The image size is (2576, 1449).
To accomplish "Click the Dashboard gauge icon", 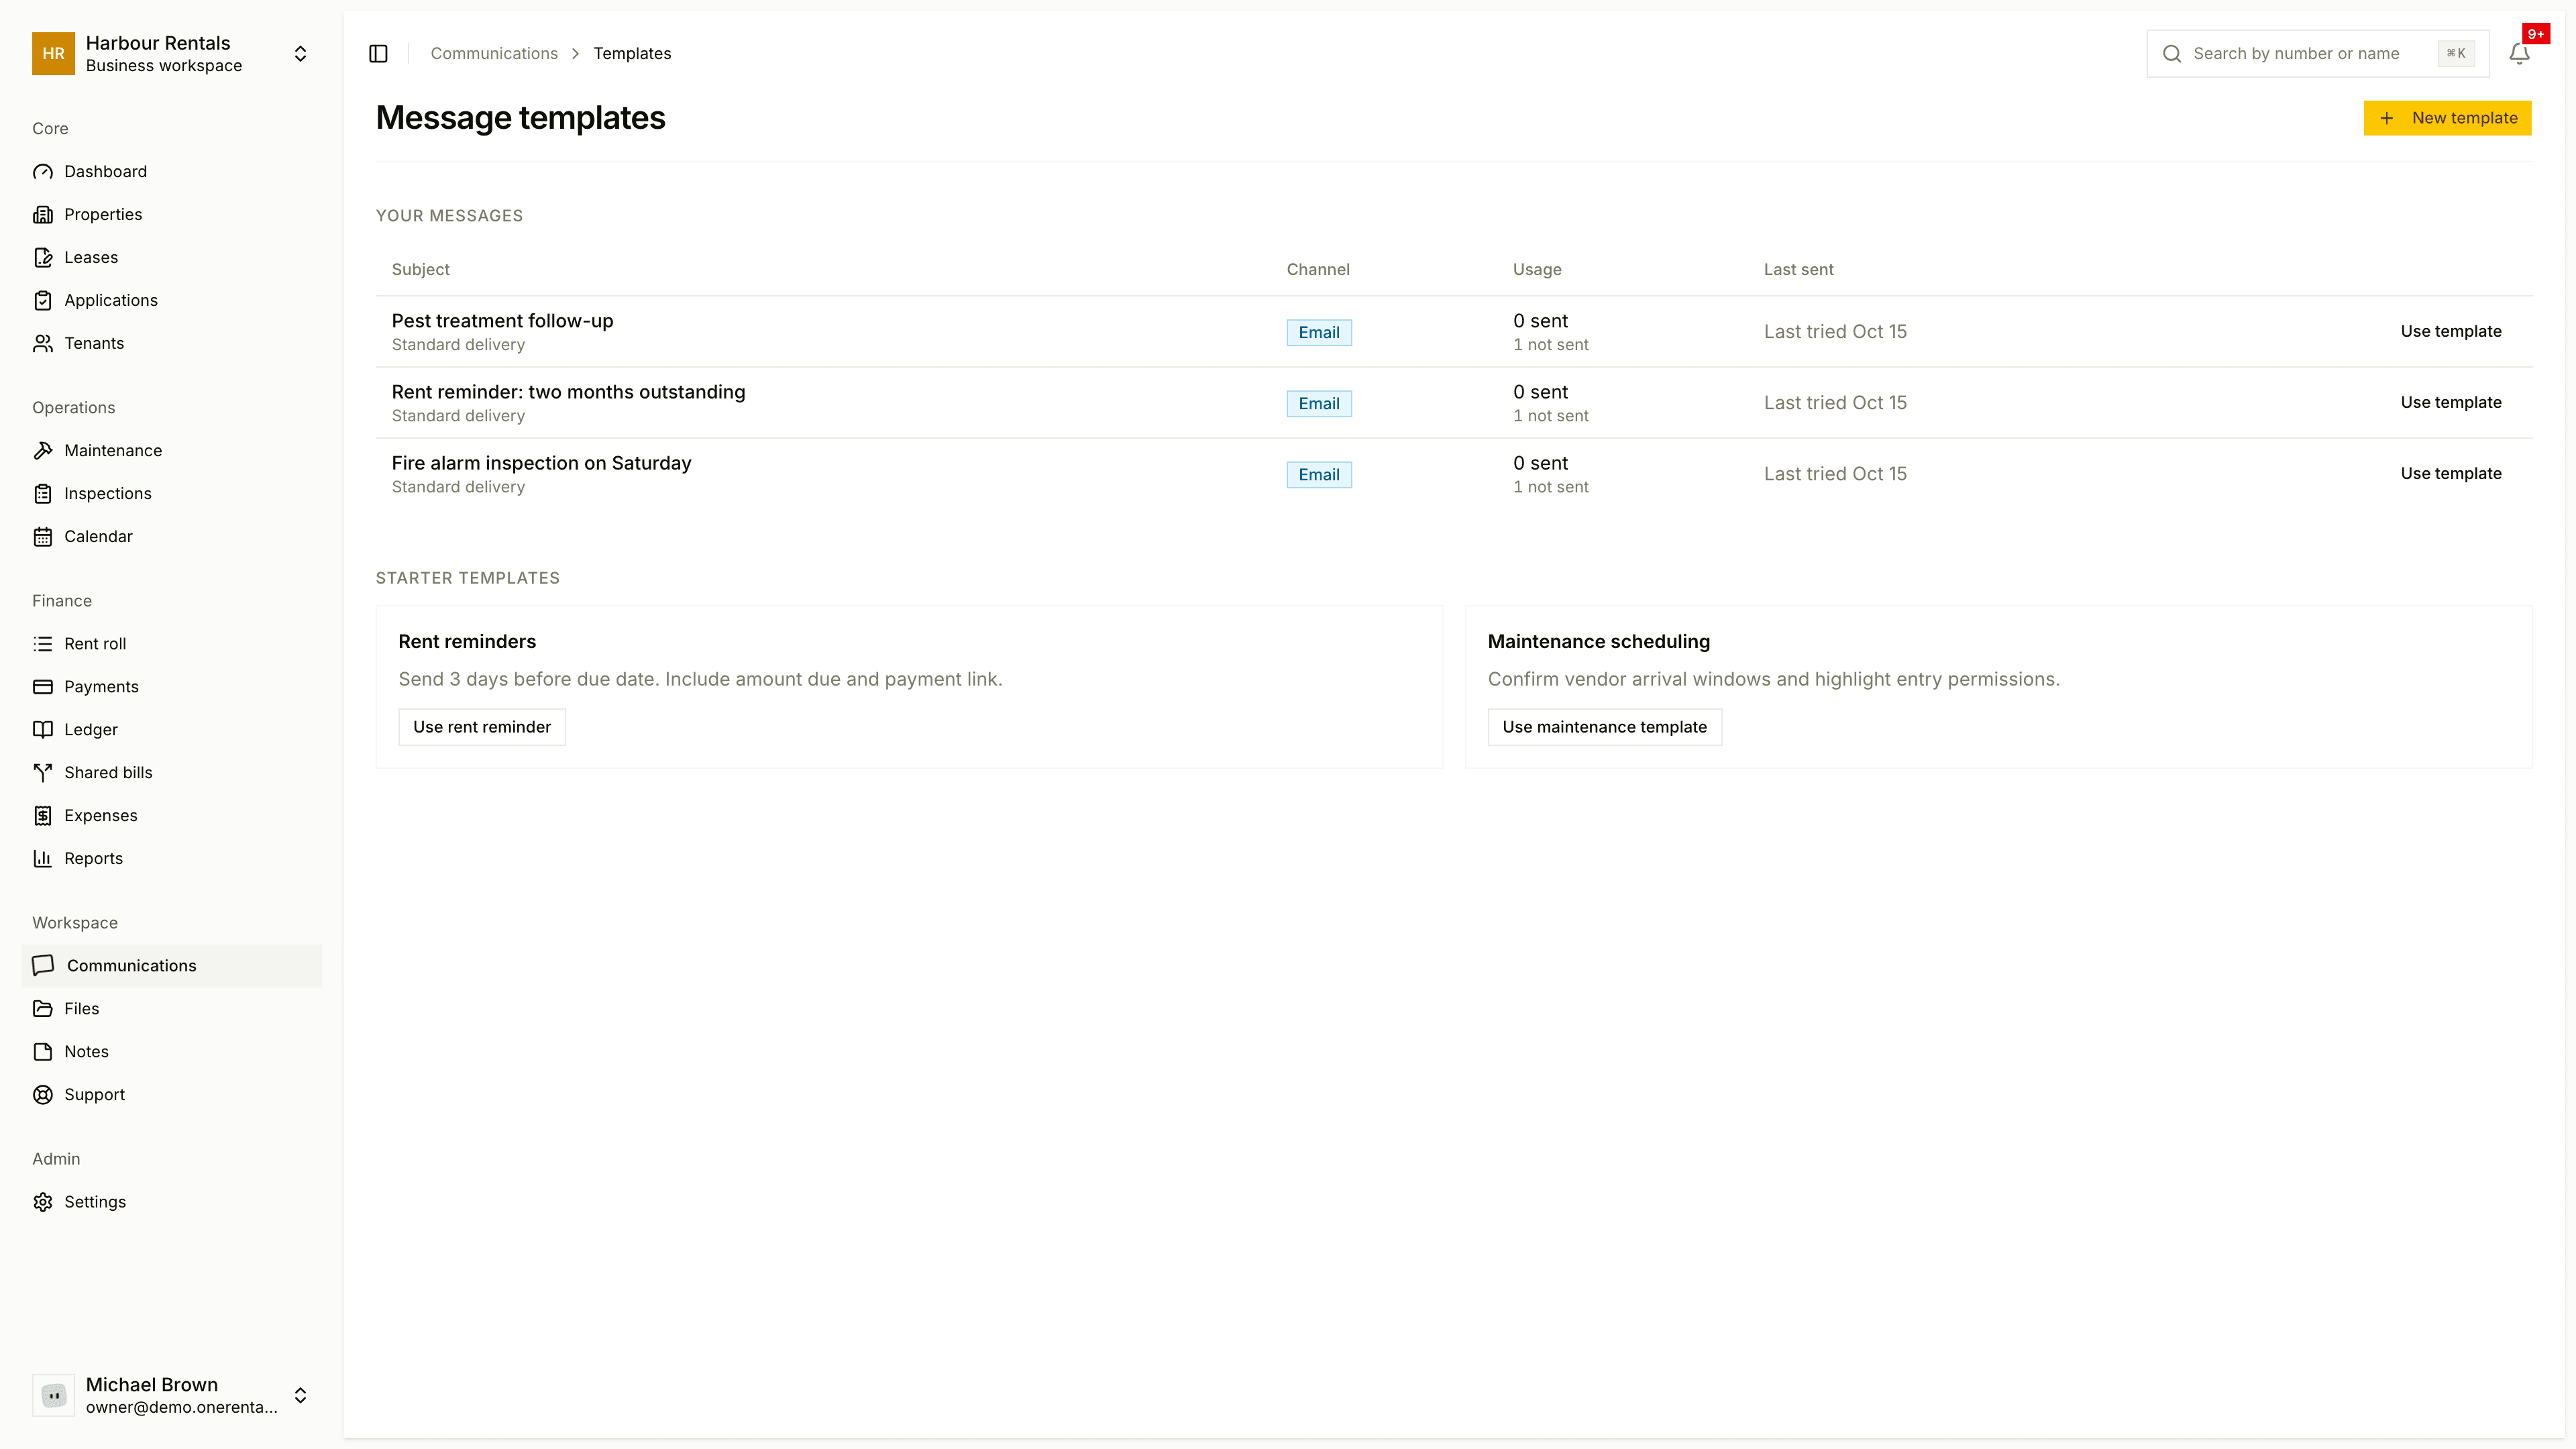I will coord(43,172).
